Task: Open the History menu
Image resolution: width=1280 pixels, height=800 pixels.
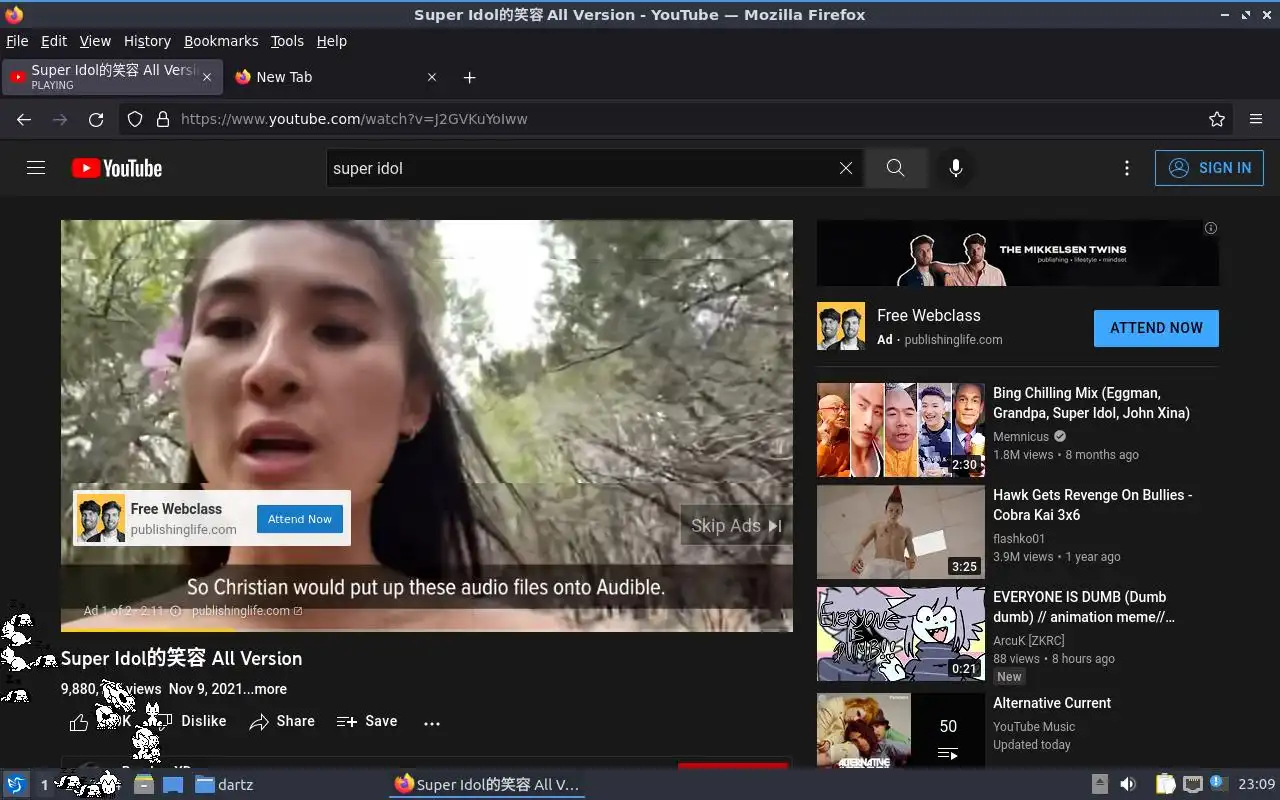Action: [147, 41]
